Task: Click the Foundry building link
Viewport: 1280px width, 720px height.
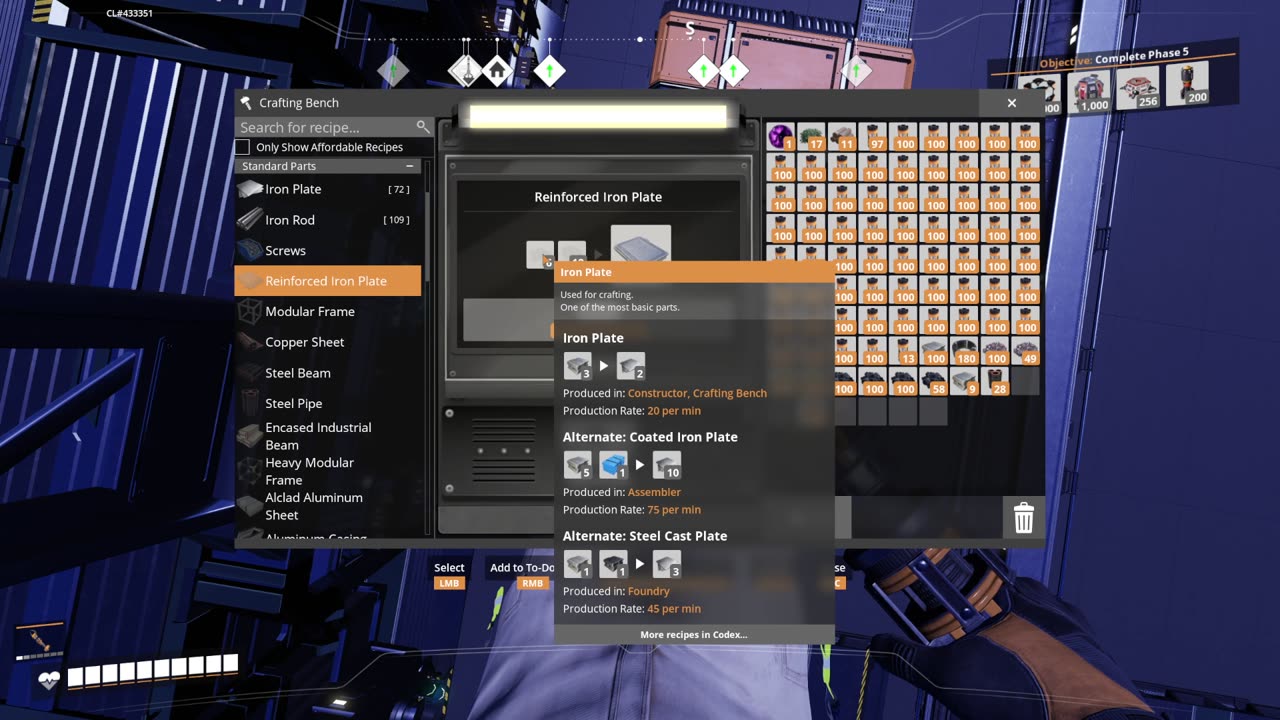Action: click(x=649, y=591)
